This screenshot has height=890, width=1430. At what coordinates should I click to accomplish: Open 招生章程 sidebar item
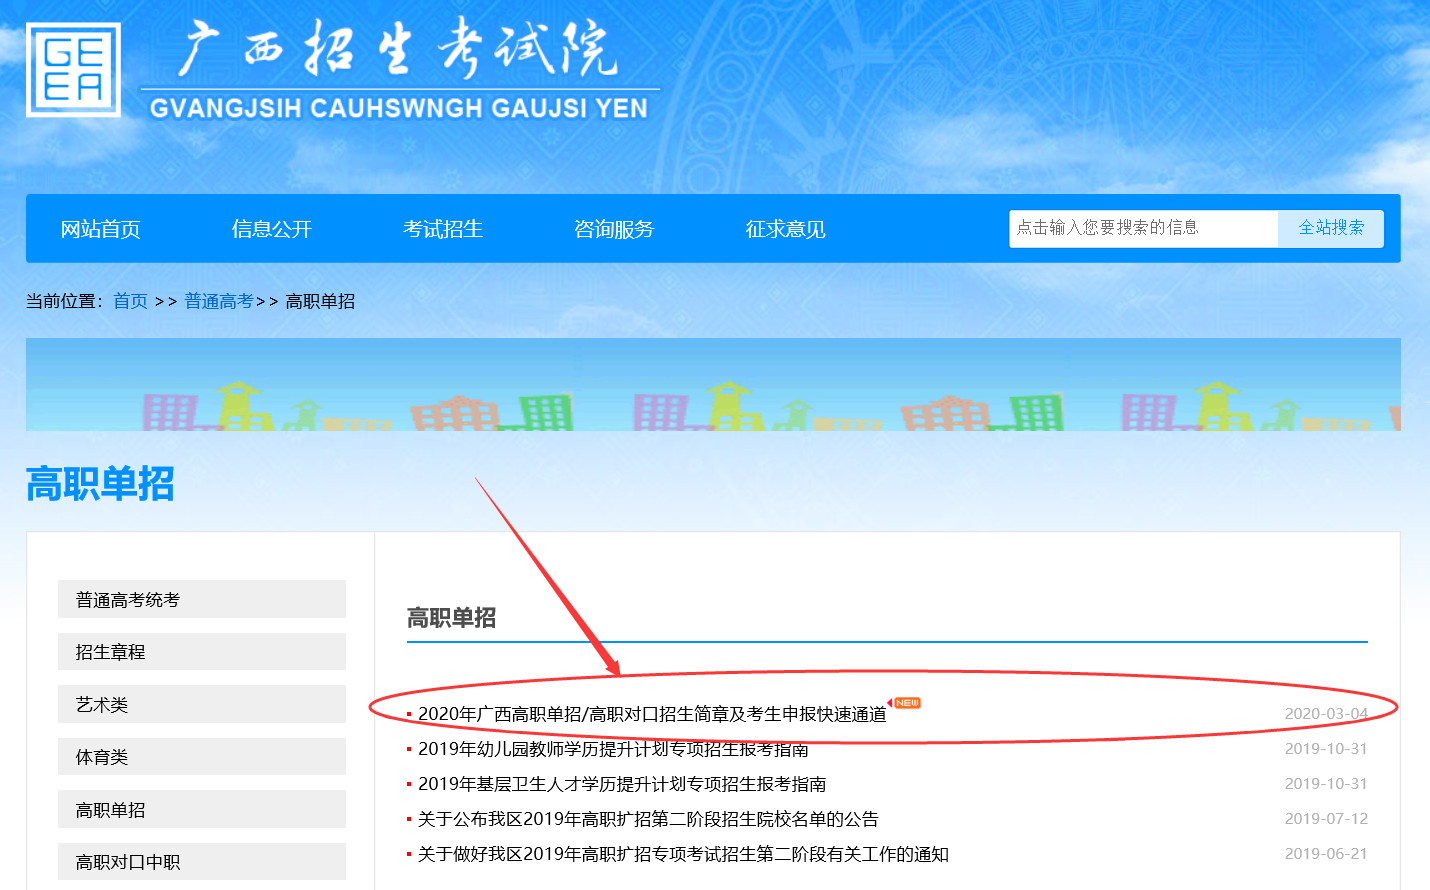201,652
